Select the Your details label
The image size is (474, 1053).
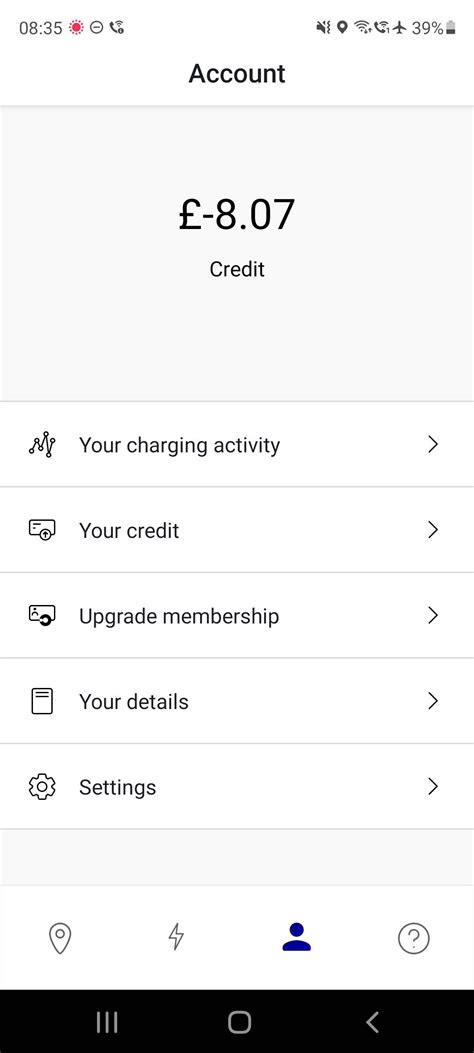pyautogui.click(x=134, y=701)
